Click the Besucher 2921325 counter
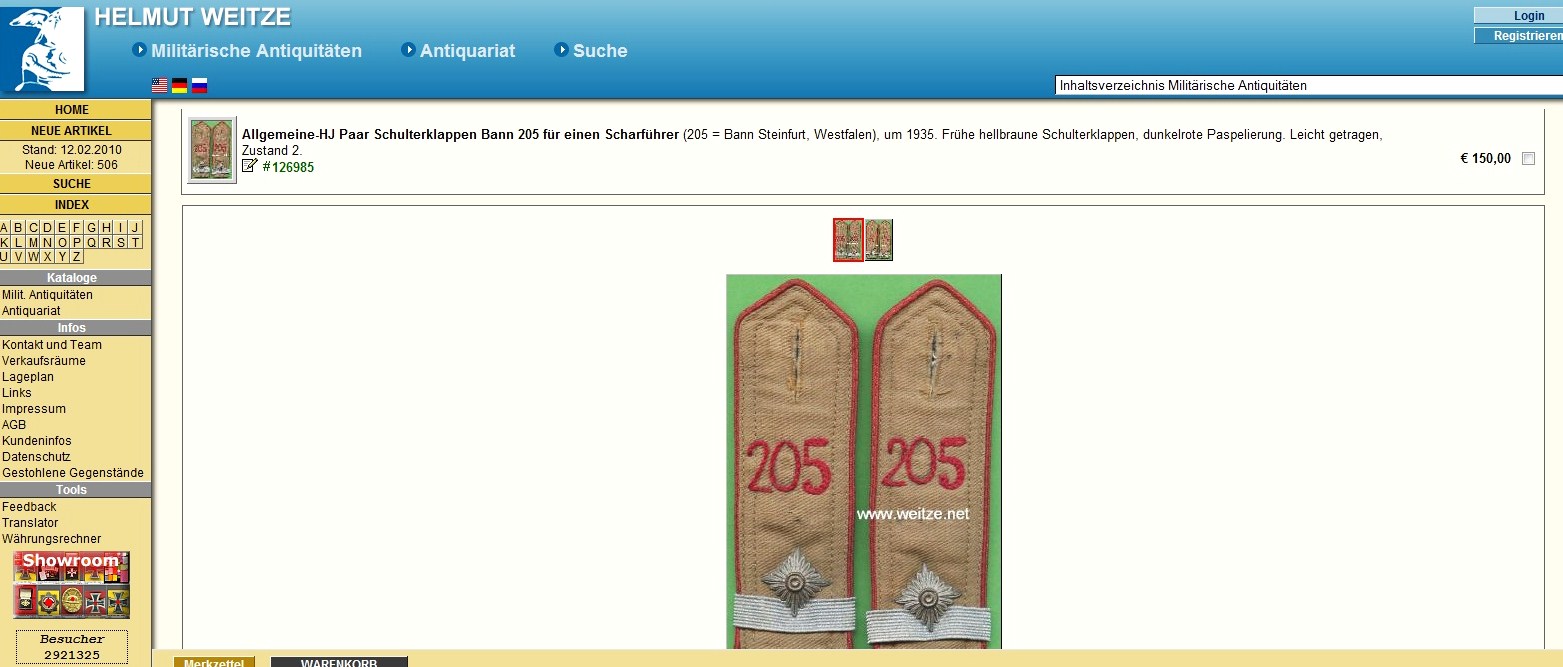1563x667 pixels. [72, 647]
